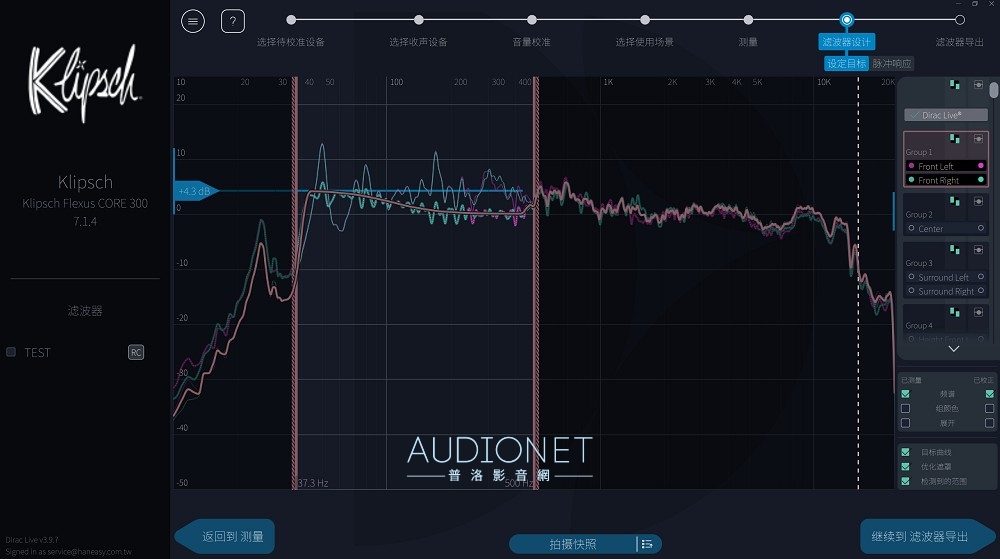The width and height of the screenshot is (1000, 559).
Task: Select Surround Left channel
Action: tap(945, 277)
